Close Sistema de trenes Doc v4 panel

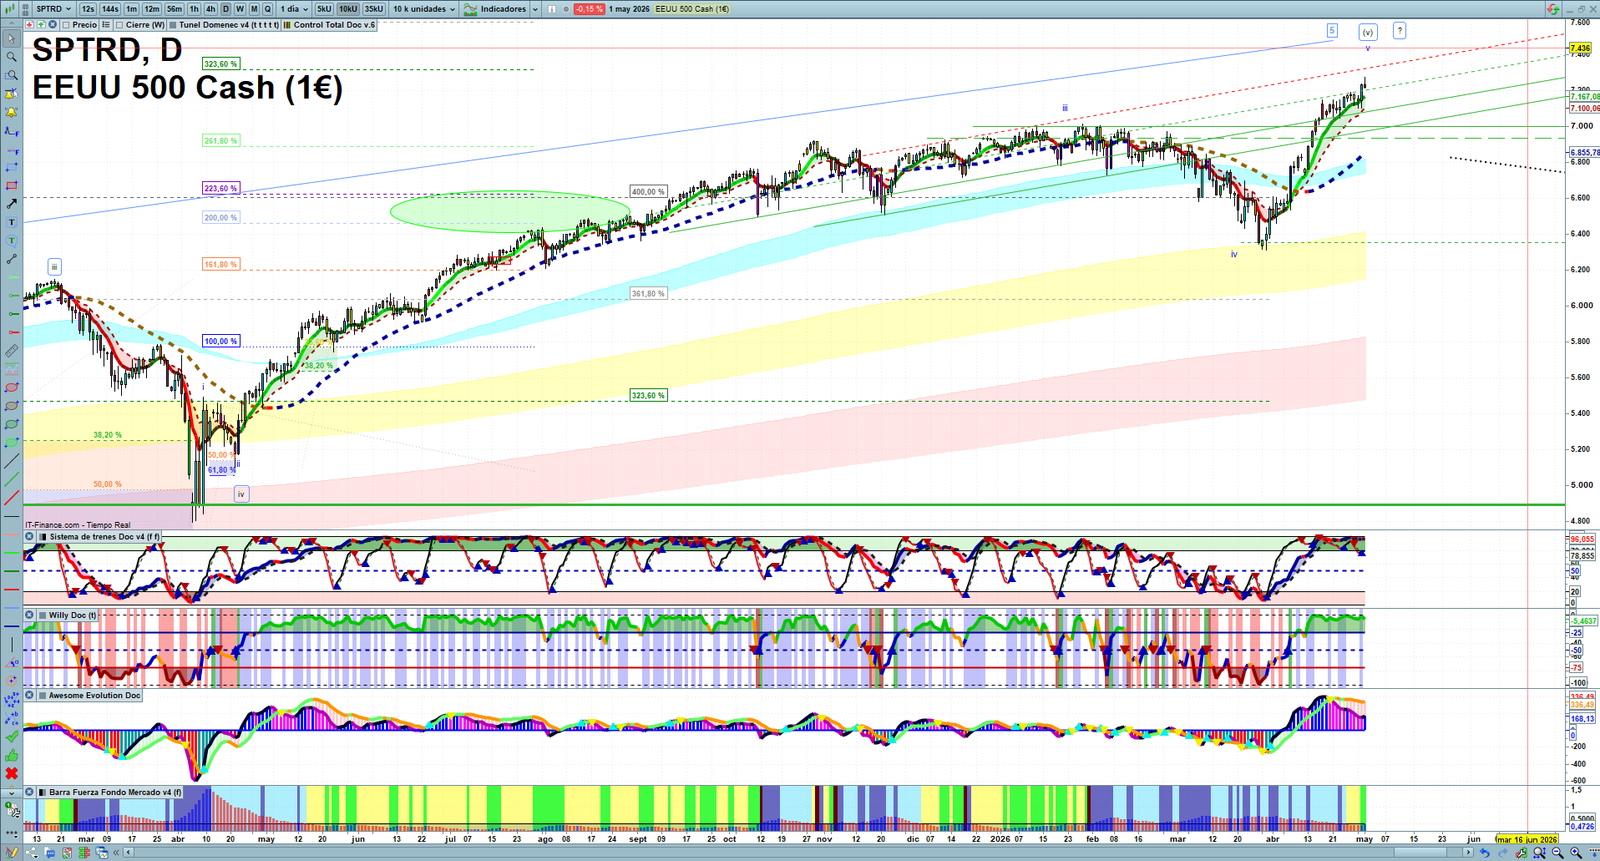(29, 537)
